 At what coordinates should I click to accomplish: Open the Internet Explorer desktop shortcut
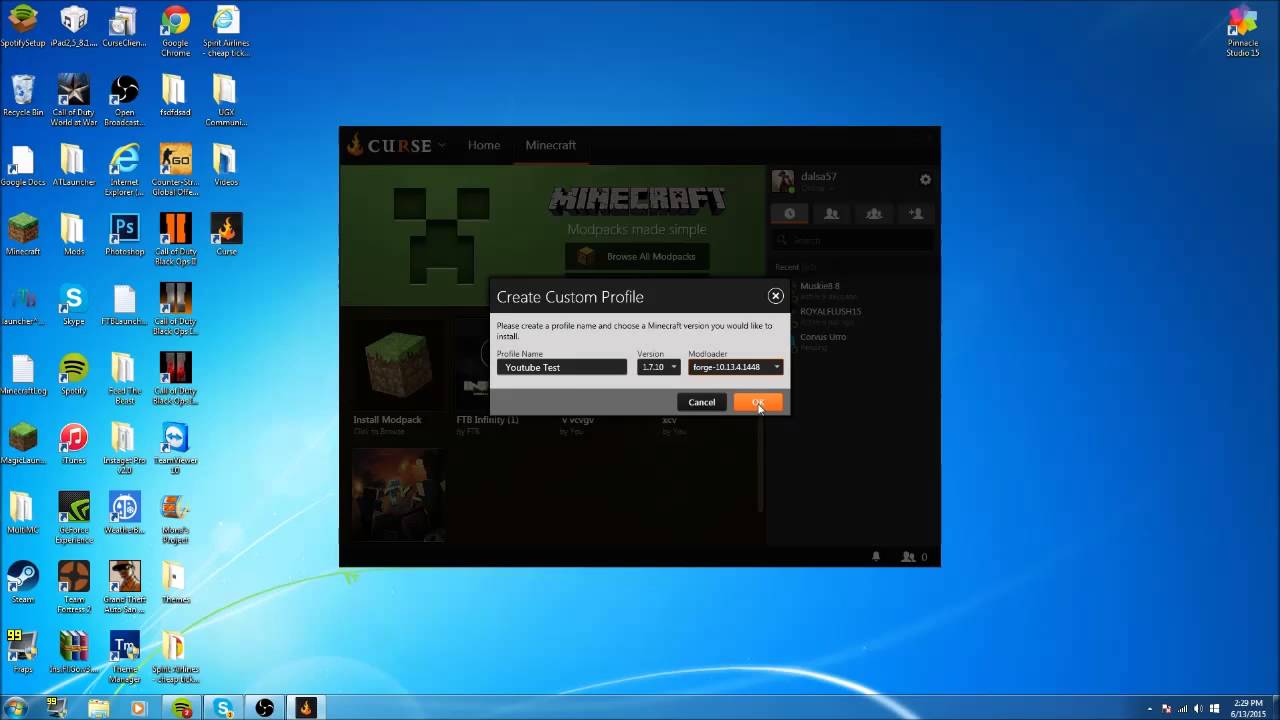pyautogui.click(x=124, y=170)
